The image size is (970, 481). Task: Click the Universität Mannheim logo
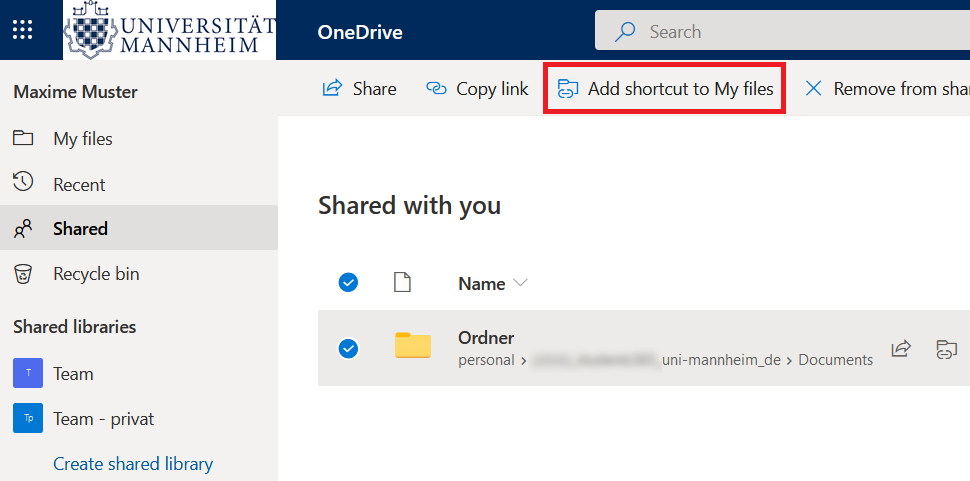[170, 30]
